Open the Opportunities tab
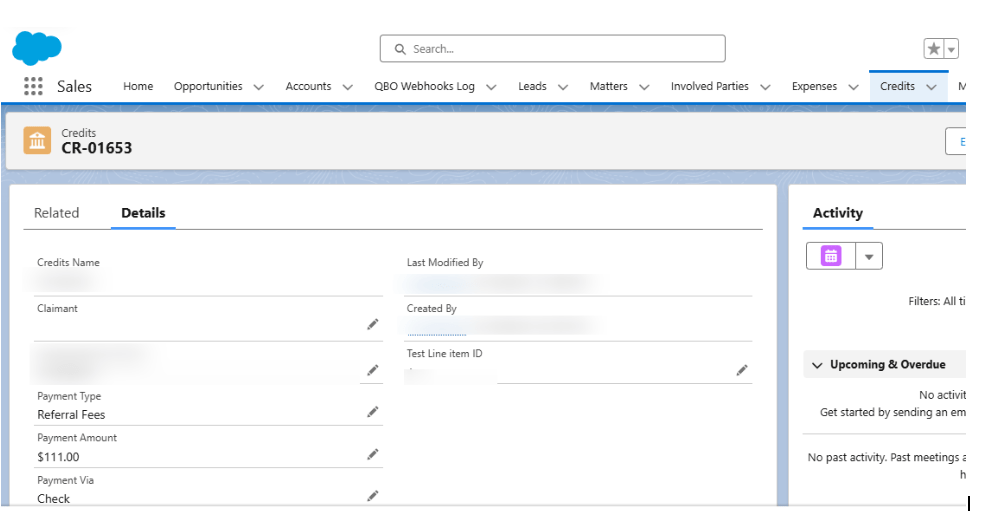This screenshot has width=1003, height=511. (x=208, y=86)
